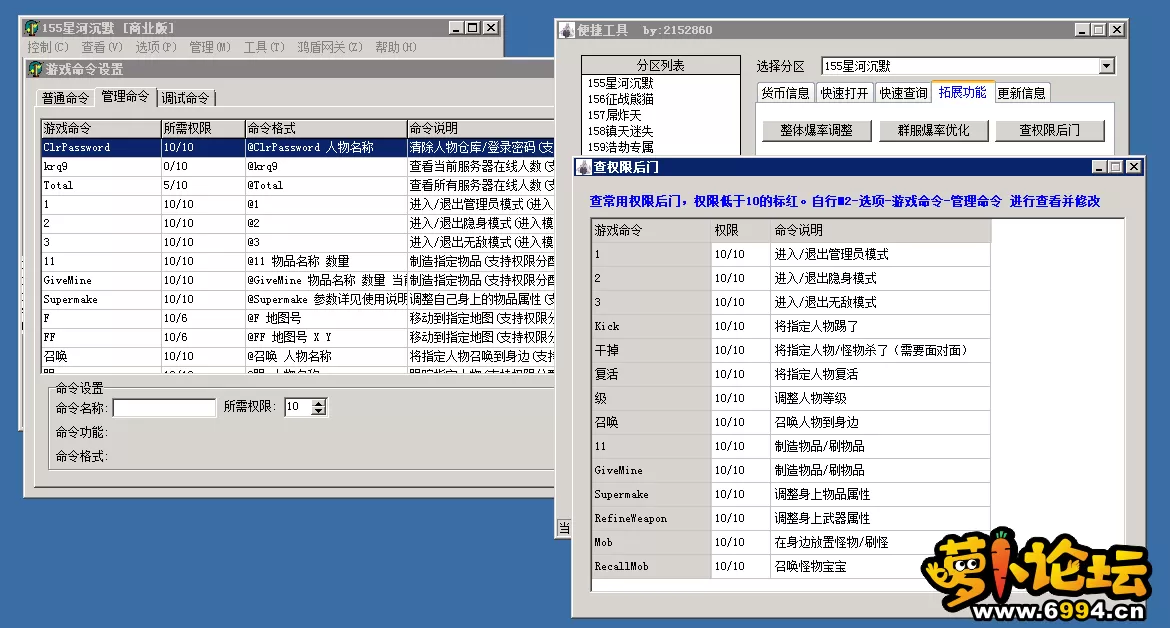Open the 控制(C) menu

point(48,47)
